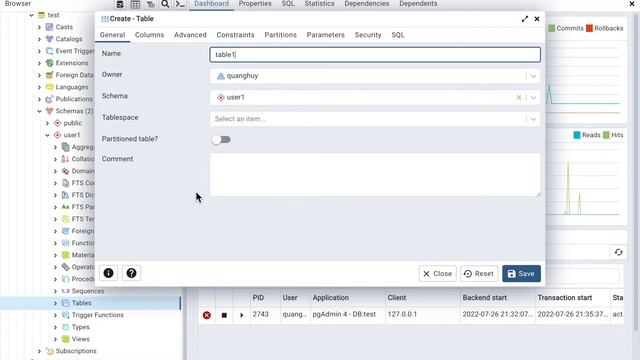Click the Catalogs node icon

click(49, 39)
